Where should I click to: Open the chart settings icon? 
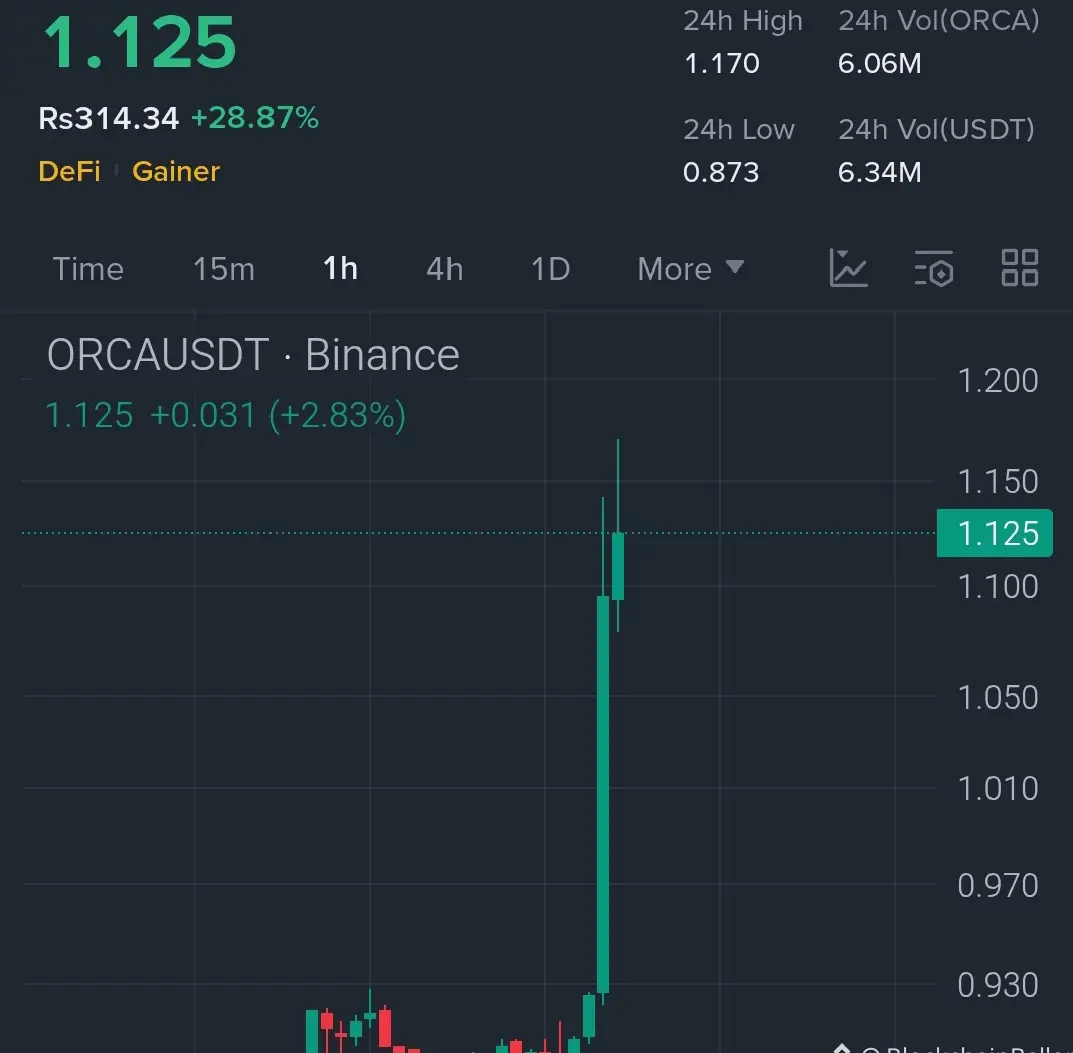(x=934, y=268)
